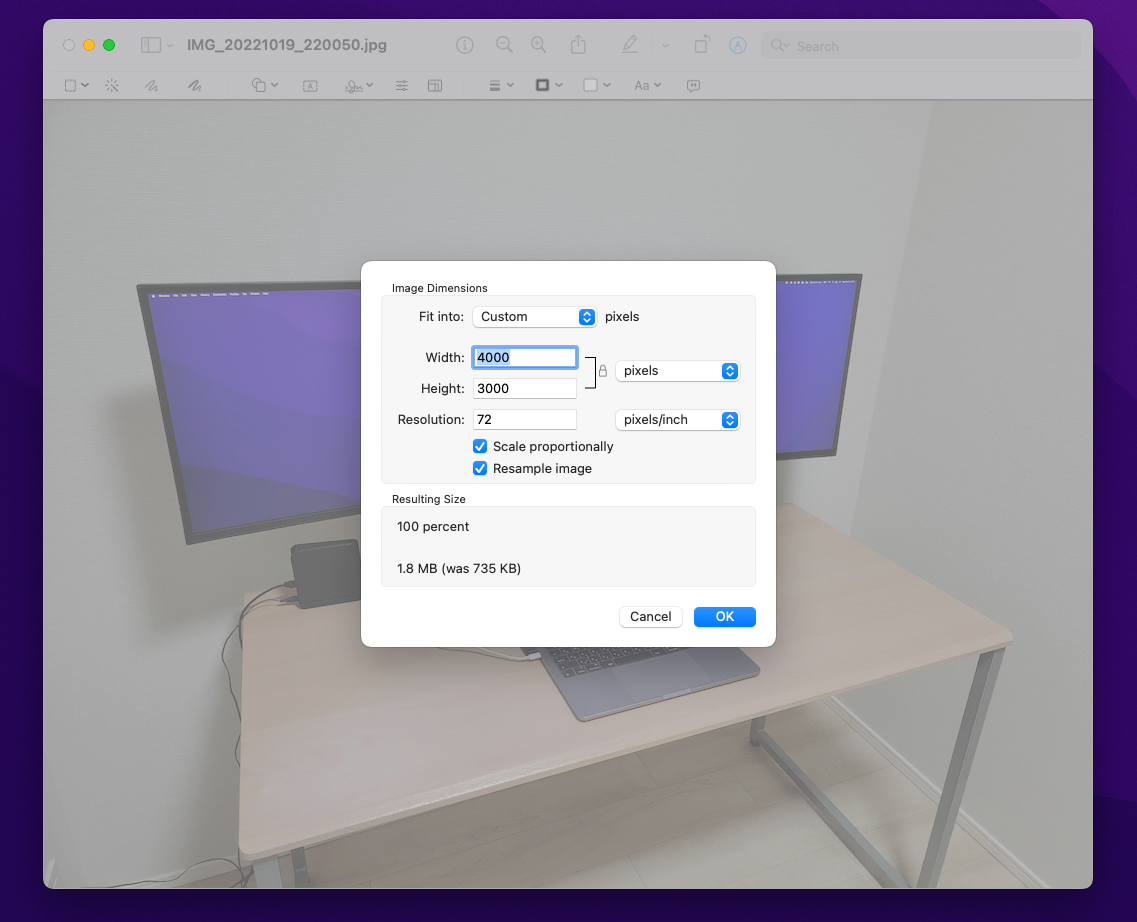Image resolution: width=1137 pixels, height=922 pixels.
Task: Open the Fit into Custom dropdown
Action: coord(534,317)
